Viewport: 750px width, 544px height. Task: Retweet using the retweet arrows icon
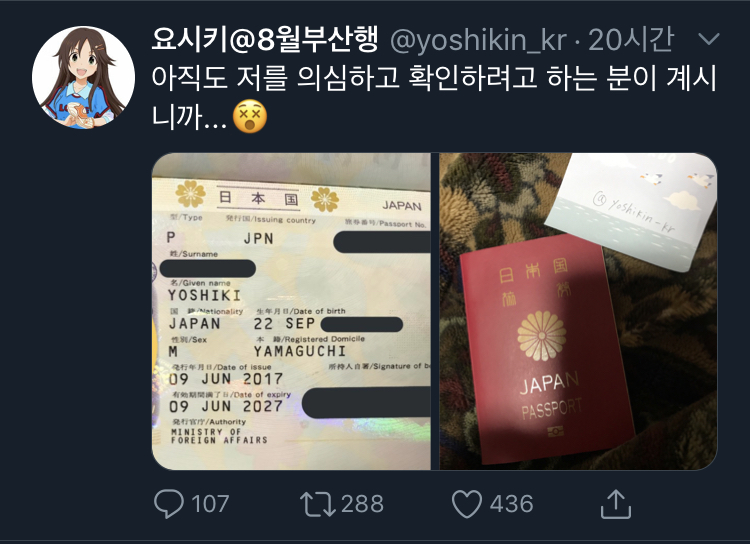pos(318,504)
